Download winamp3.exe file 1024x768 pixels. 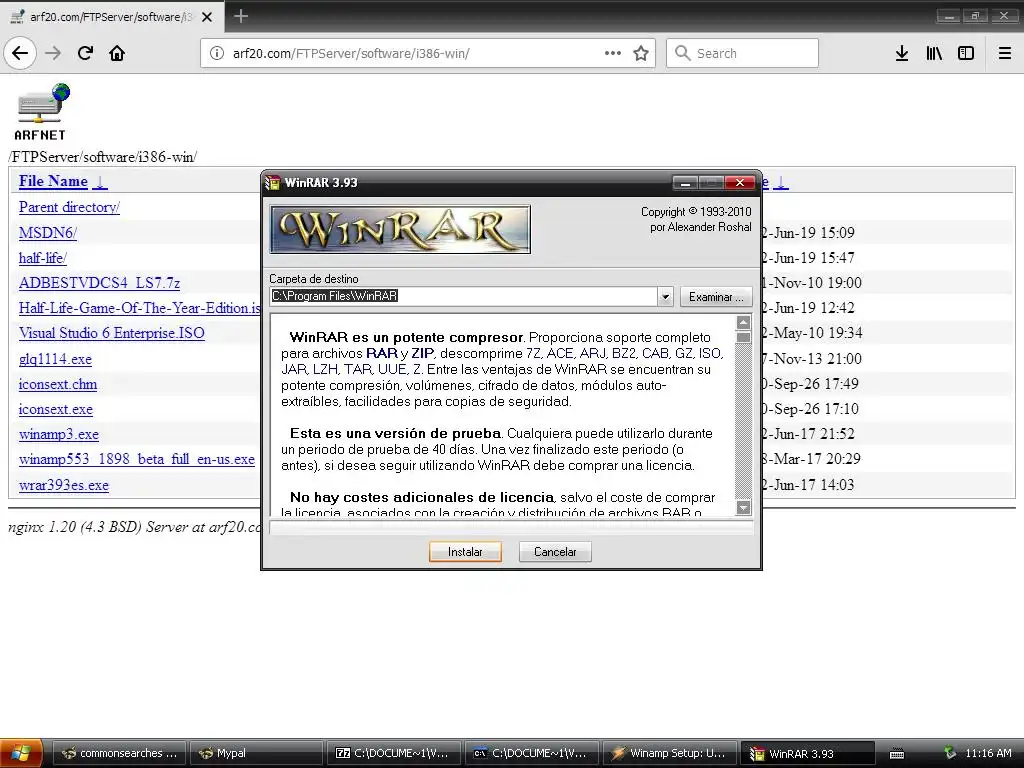(x=59, y=434)
